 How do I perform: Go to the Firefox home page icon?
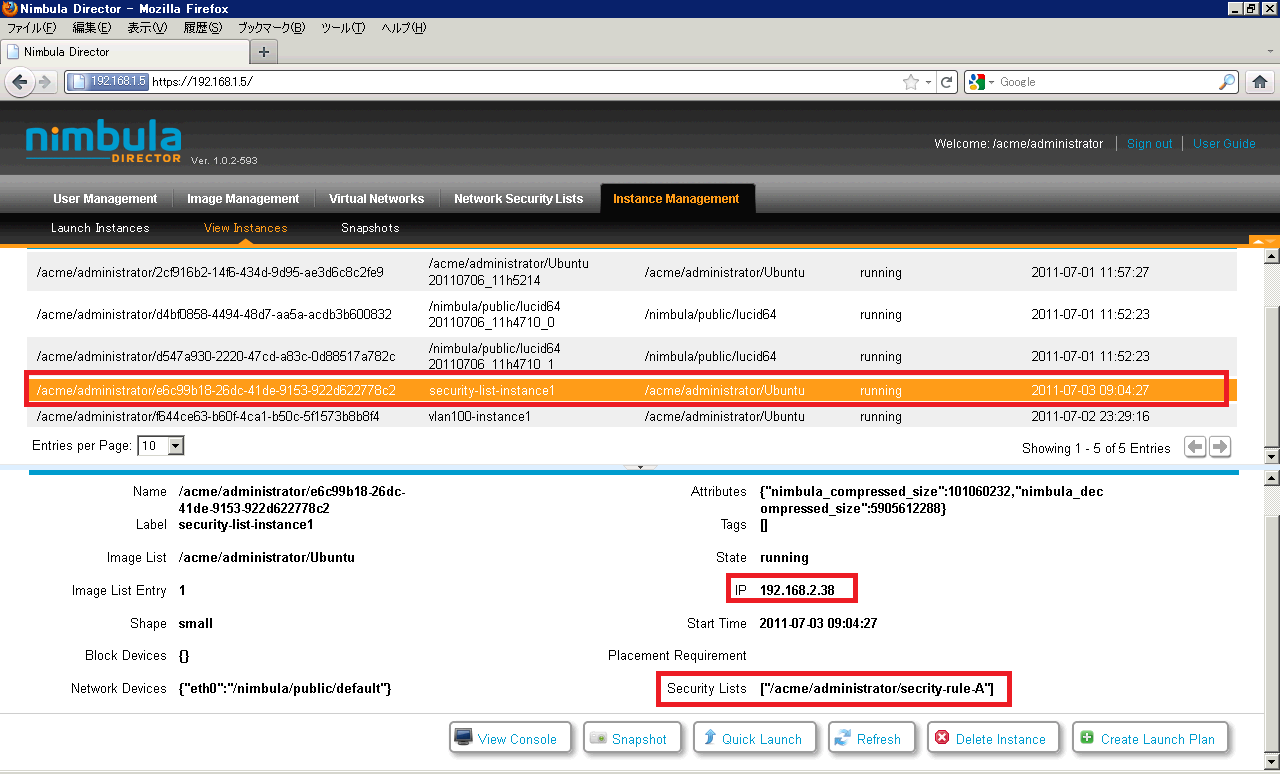[x=1260, y=82]
